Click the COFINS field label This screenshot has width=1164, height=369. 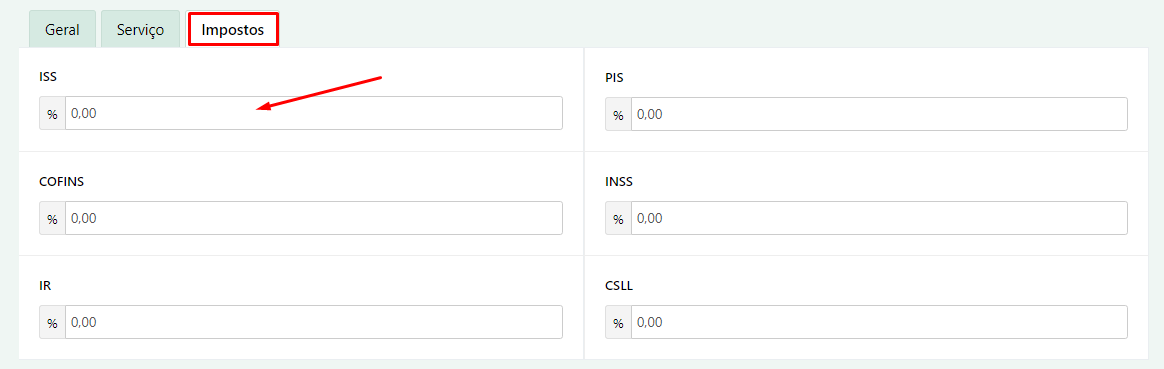[x=61, y=181]
